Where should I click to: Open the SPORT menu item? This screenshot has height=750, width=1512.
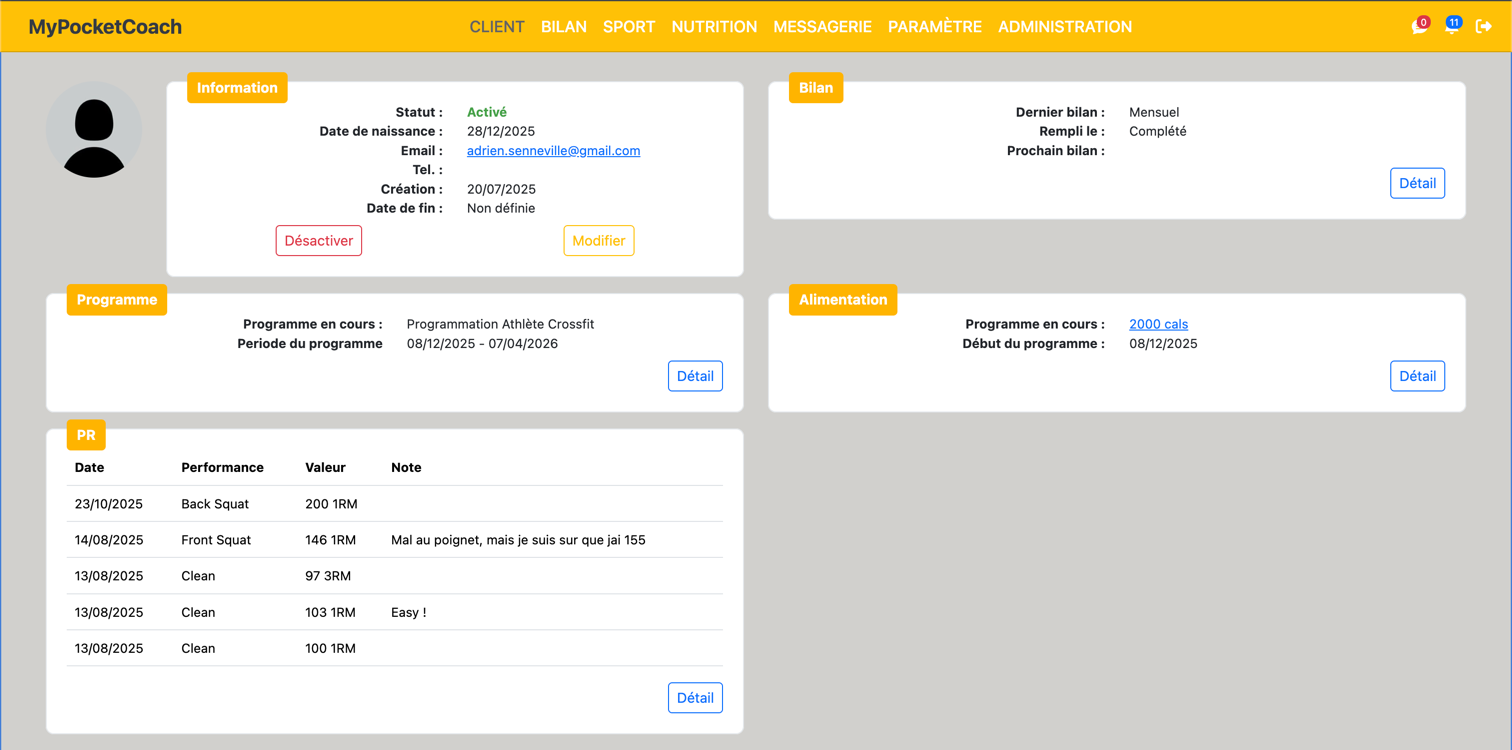(629, 27)
